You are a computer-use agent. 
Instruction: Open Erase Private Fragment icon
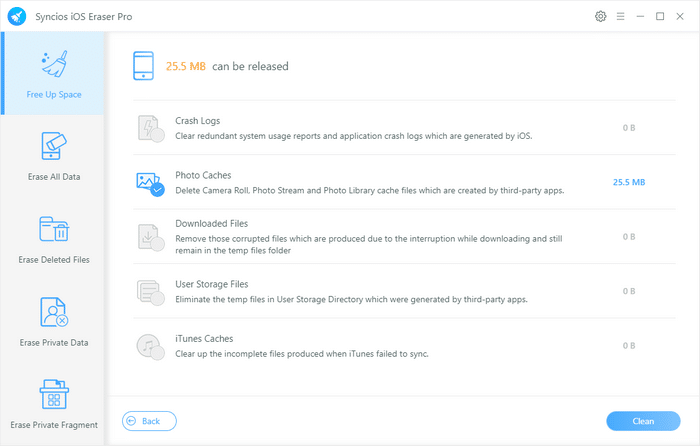[54, 394]
